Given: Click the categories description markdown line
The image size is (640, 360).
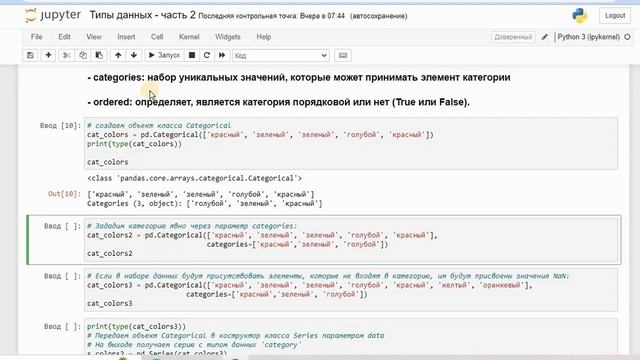Looking at the screenshot, I should click(299, 78).
